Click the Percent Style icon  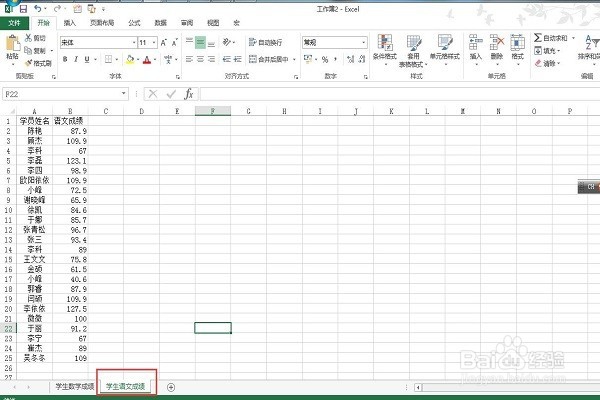(x=325, y=59)
